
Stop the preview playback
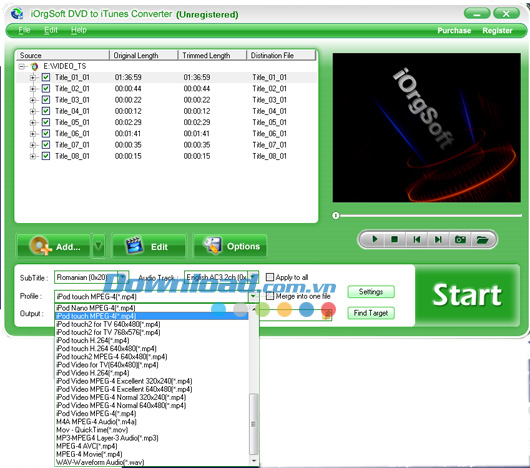[x=394, y=239]
